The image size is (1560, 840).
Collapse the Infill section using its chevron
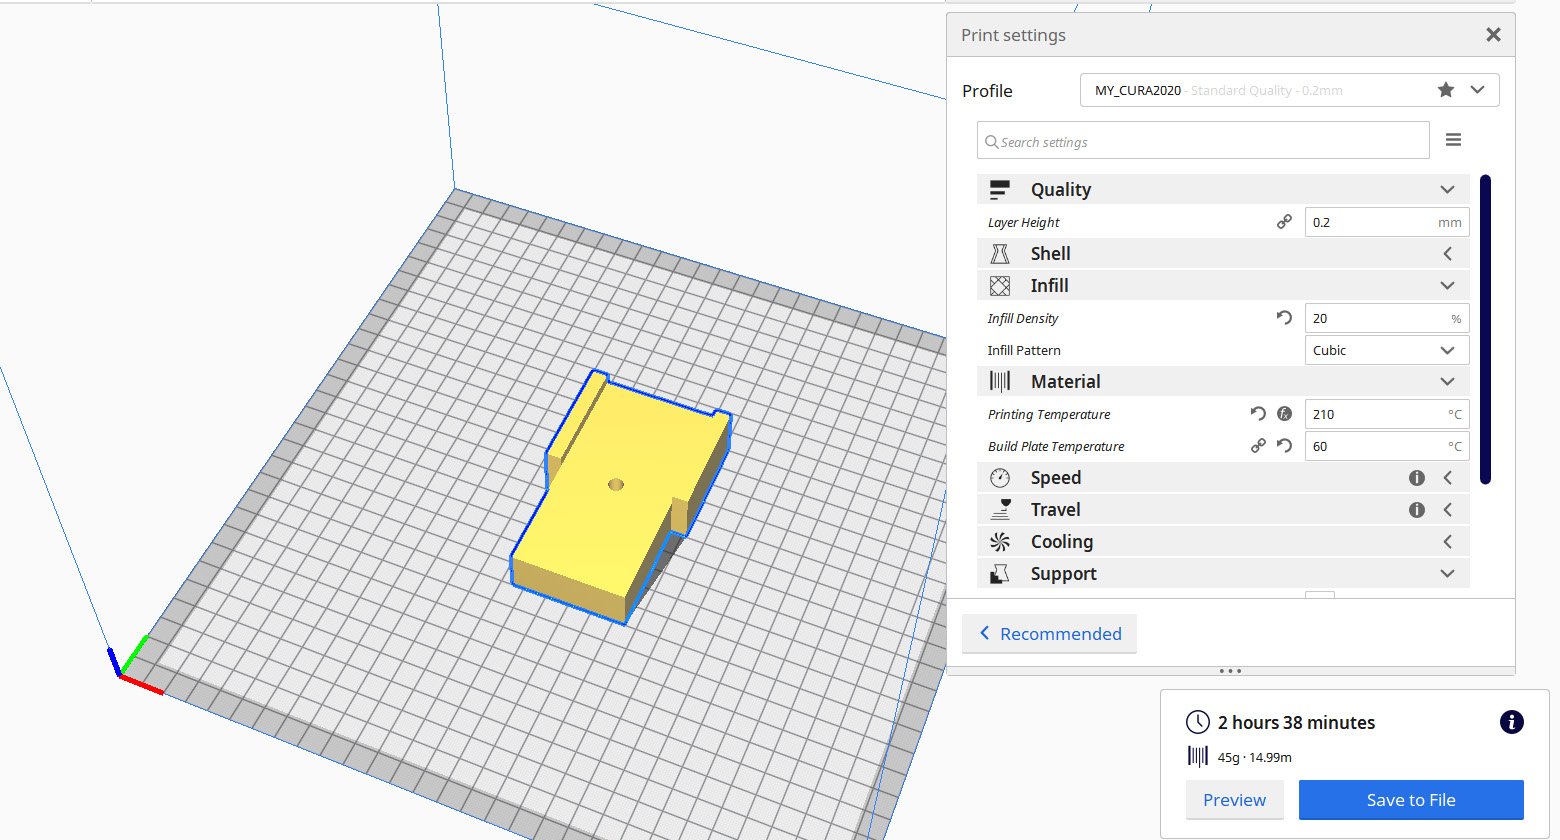[1447, 286]
